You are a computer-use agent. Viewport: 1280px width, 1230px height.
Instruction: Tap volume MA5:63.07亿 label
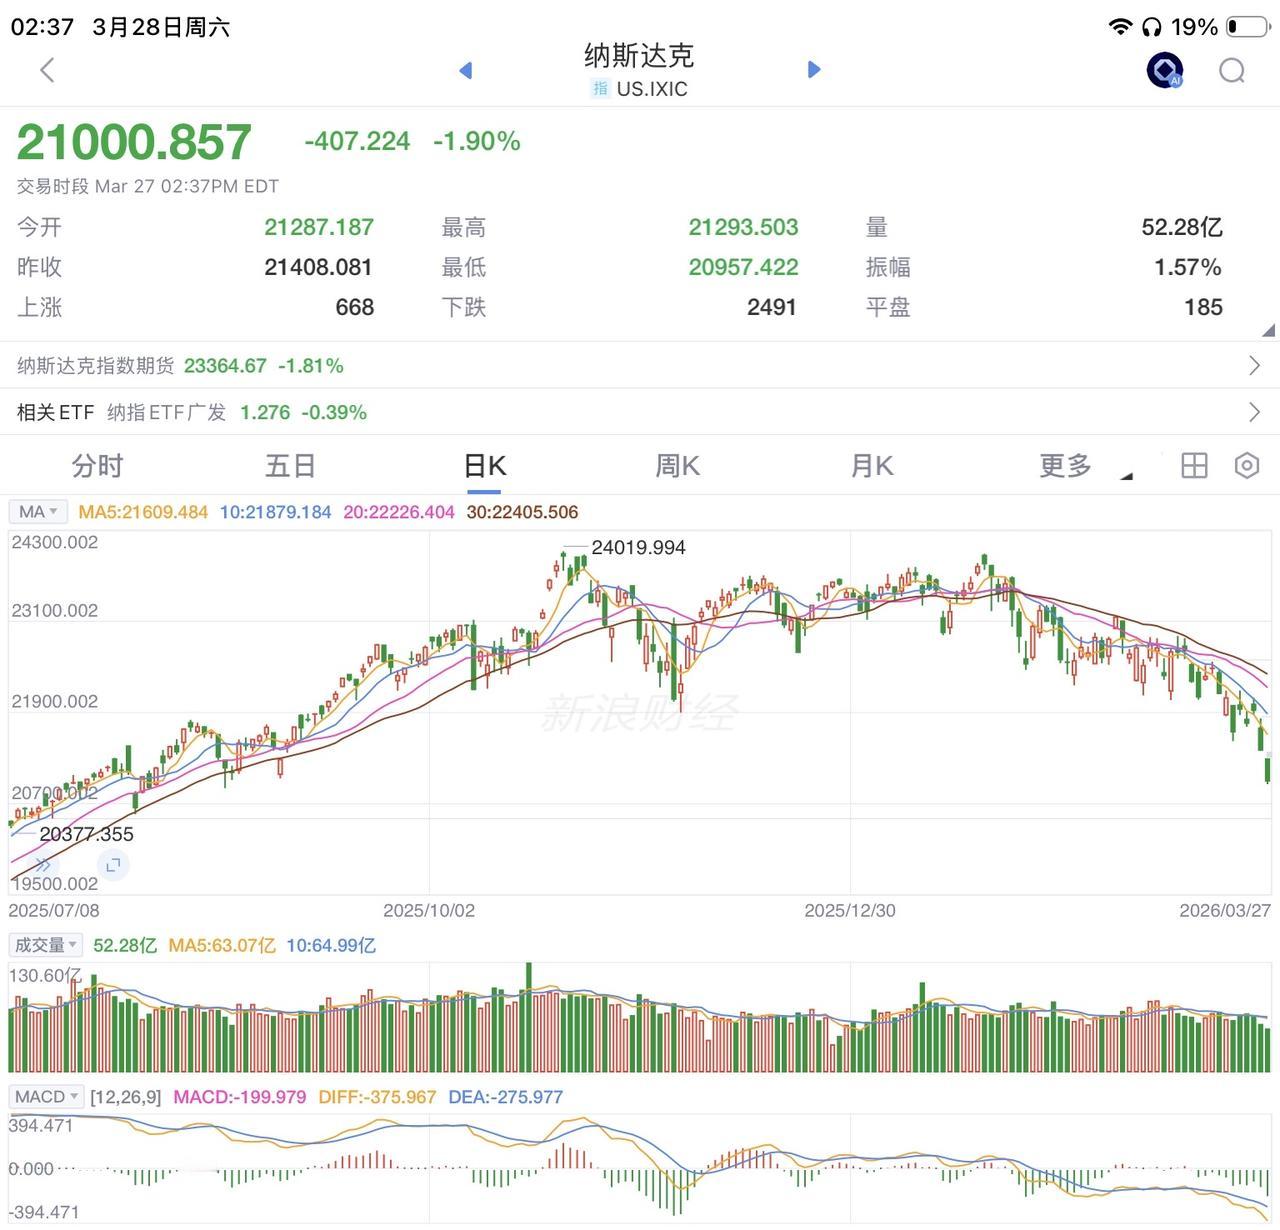pos(221,945)
